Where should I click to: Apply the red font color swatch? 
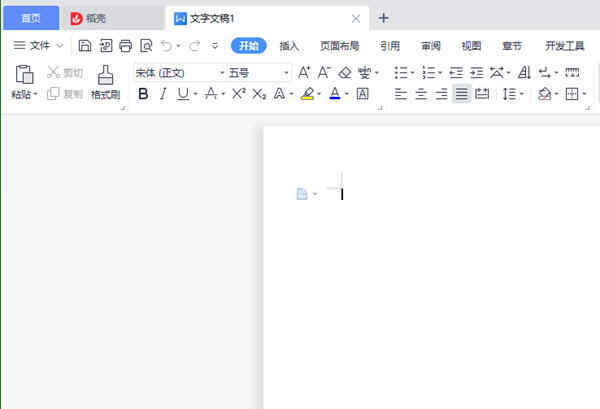[x=333, y=94]
